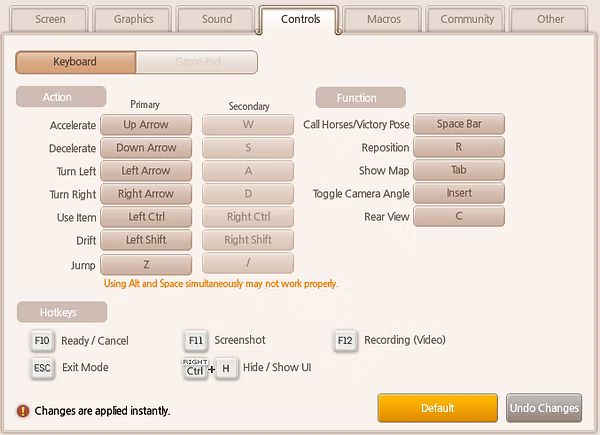
Task: Click the ESC Exit Mode key icon
Action: coord(42,368)
